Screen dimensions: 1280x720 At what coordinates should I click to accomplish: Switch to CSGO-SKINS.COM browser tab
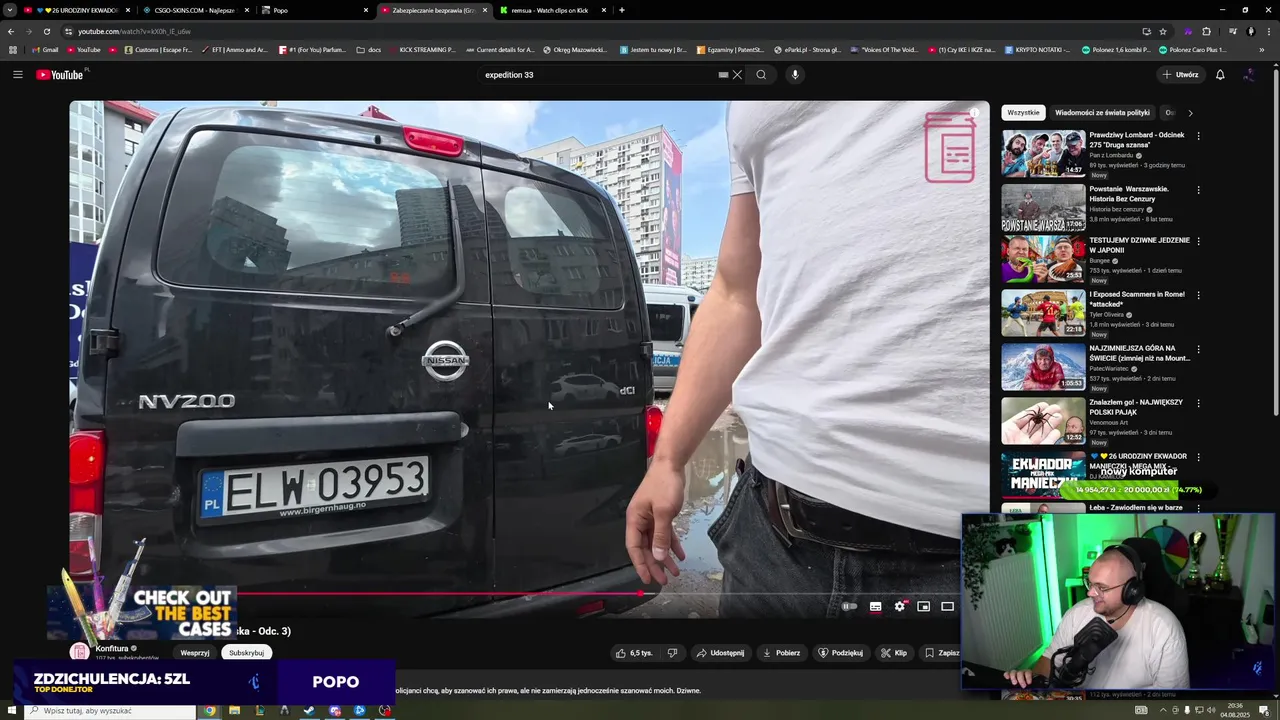pyautogui.click(x=193, y=10)
